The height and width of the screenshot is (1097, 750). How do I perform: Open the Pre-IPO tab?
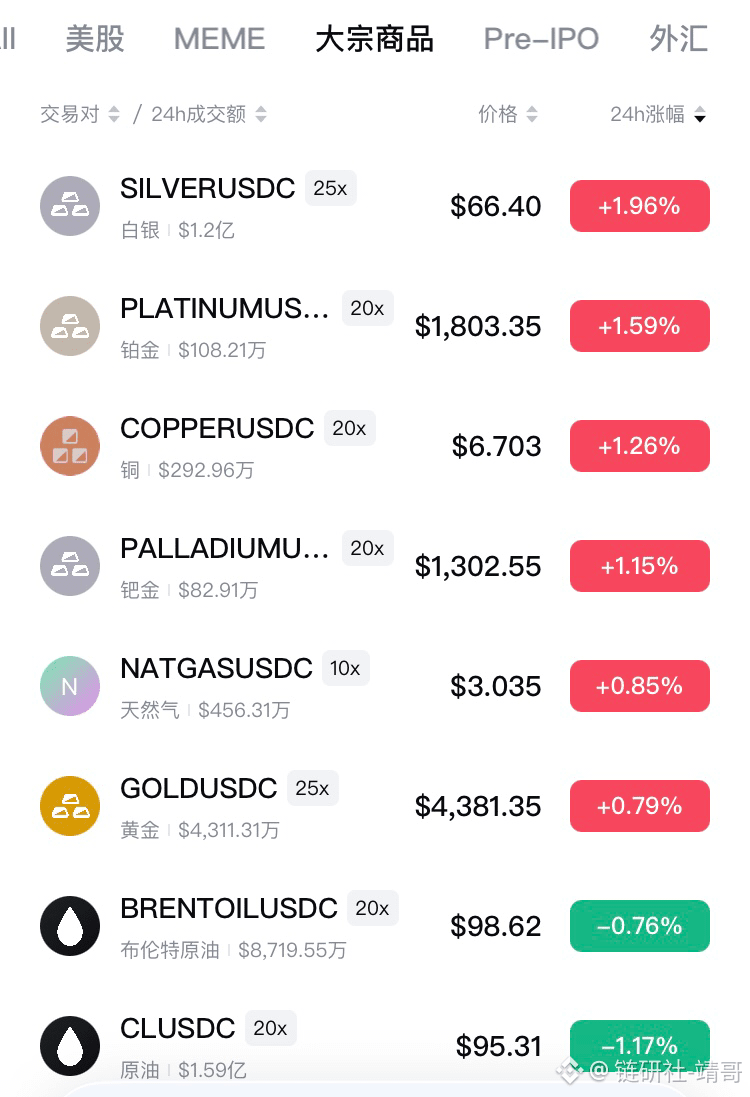coord(542,38)
